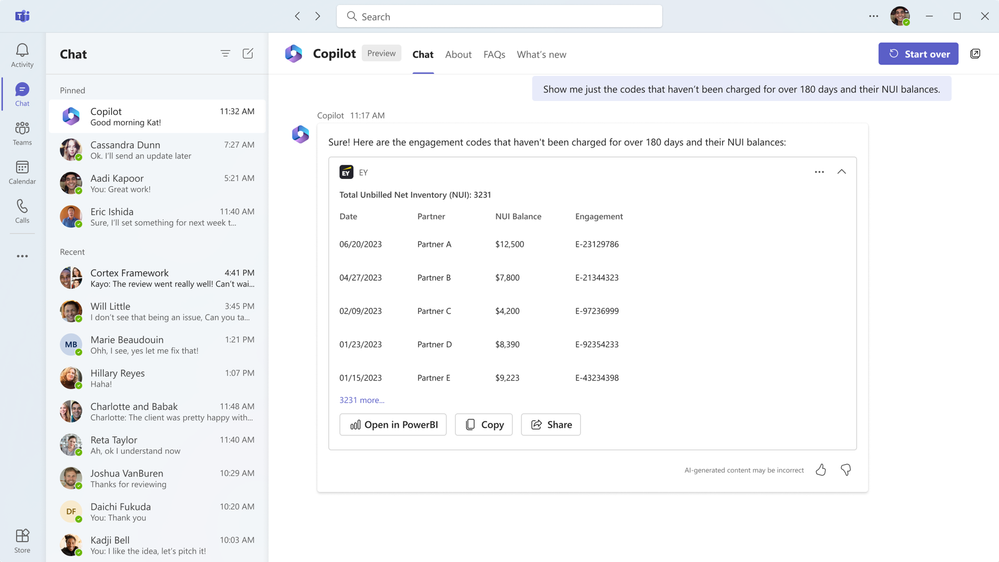Collapse the EY results card
Image resolution: width=999 pixels, height=562 pixels.
(x=841, y=172)
